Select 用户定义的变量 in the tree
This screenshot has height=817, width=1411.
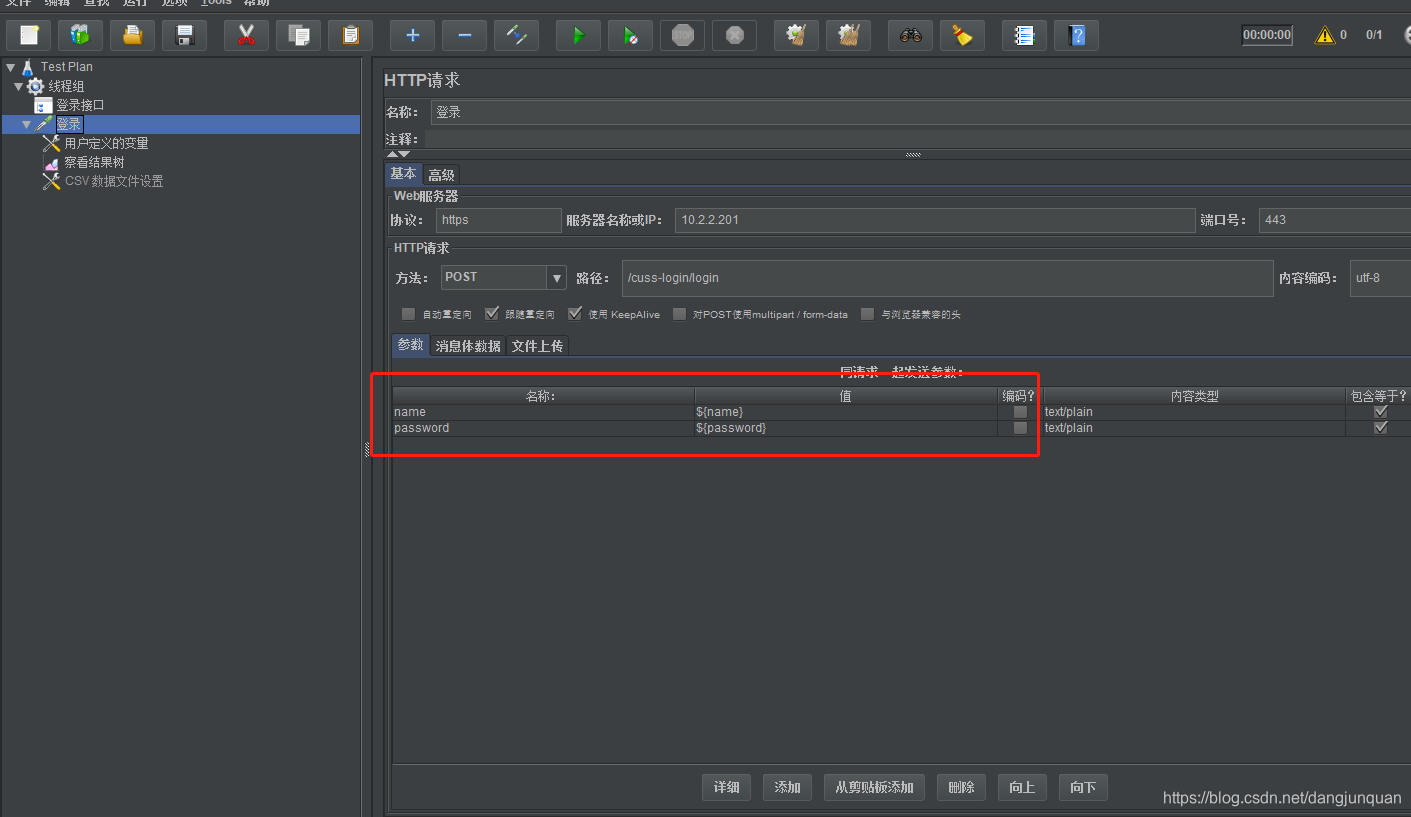pos(107,143)
